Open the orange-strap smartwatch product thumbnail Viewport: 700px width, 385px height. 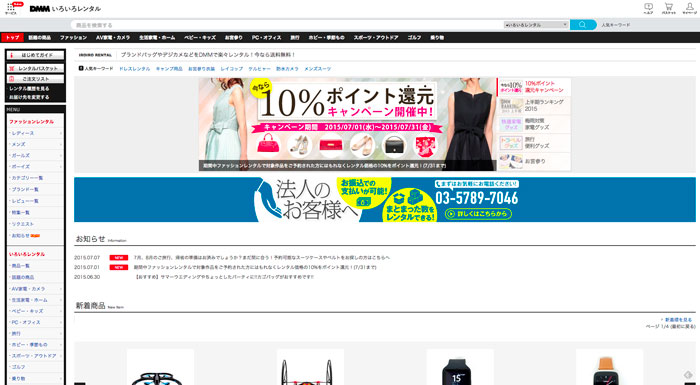click(x=609, y=367)
